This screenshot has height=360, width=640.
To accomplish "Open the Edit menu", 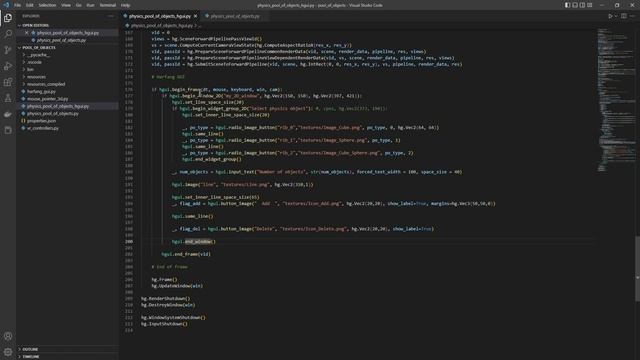I will (x=29, y=5).
